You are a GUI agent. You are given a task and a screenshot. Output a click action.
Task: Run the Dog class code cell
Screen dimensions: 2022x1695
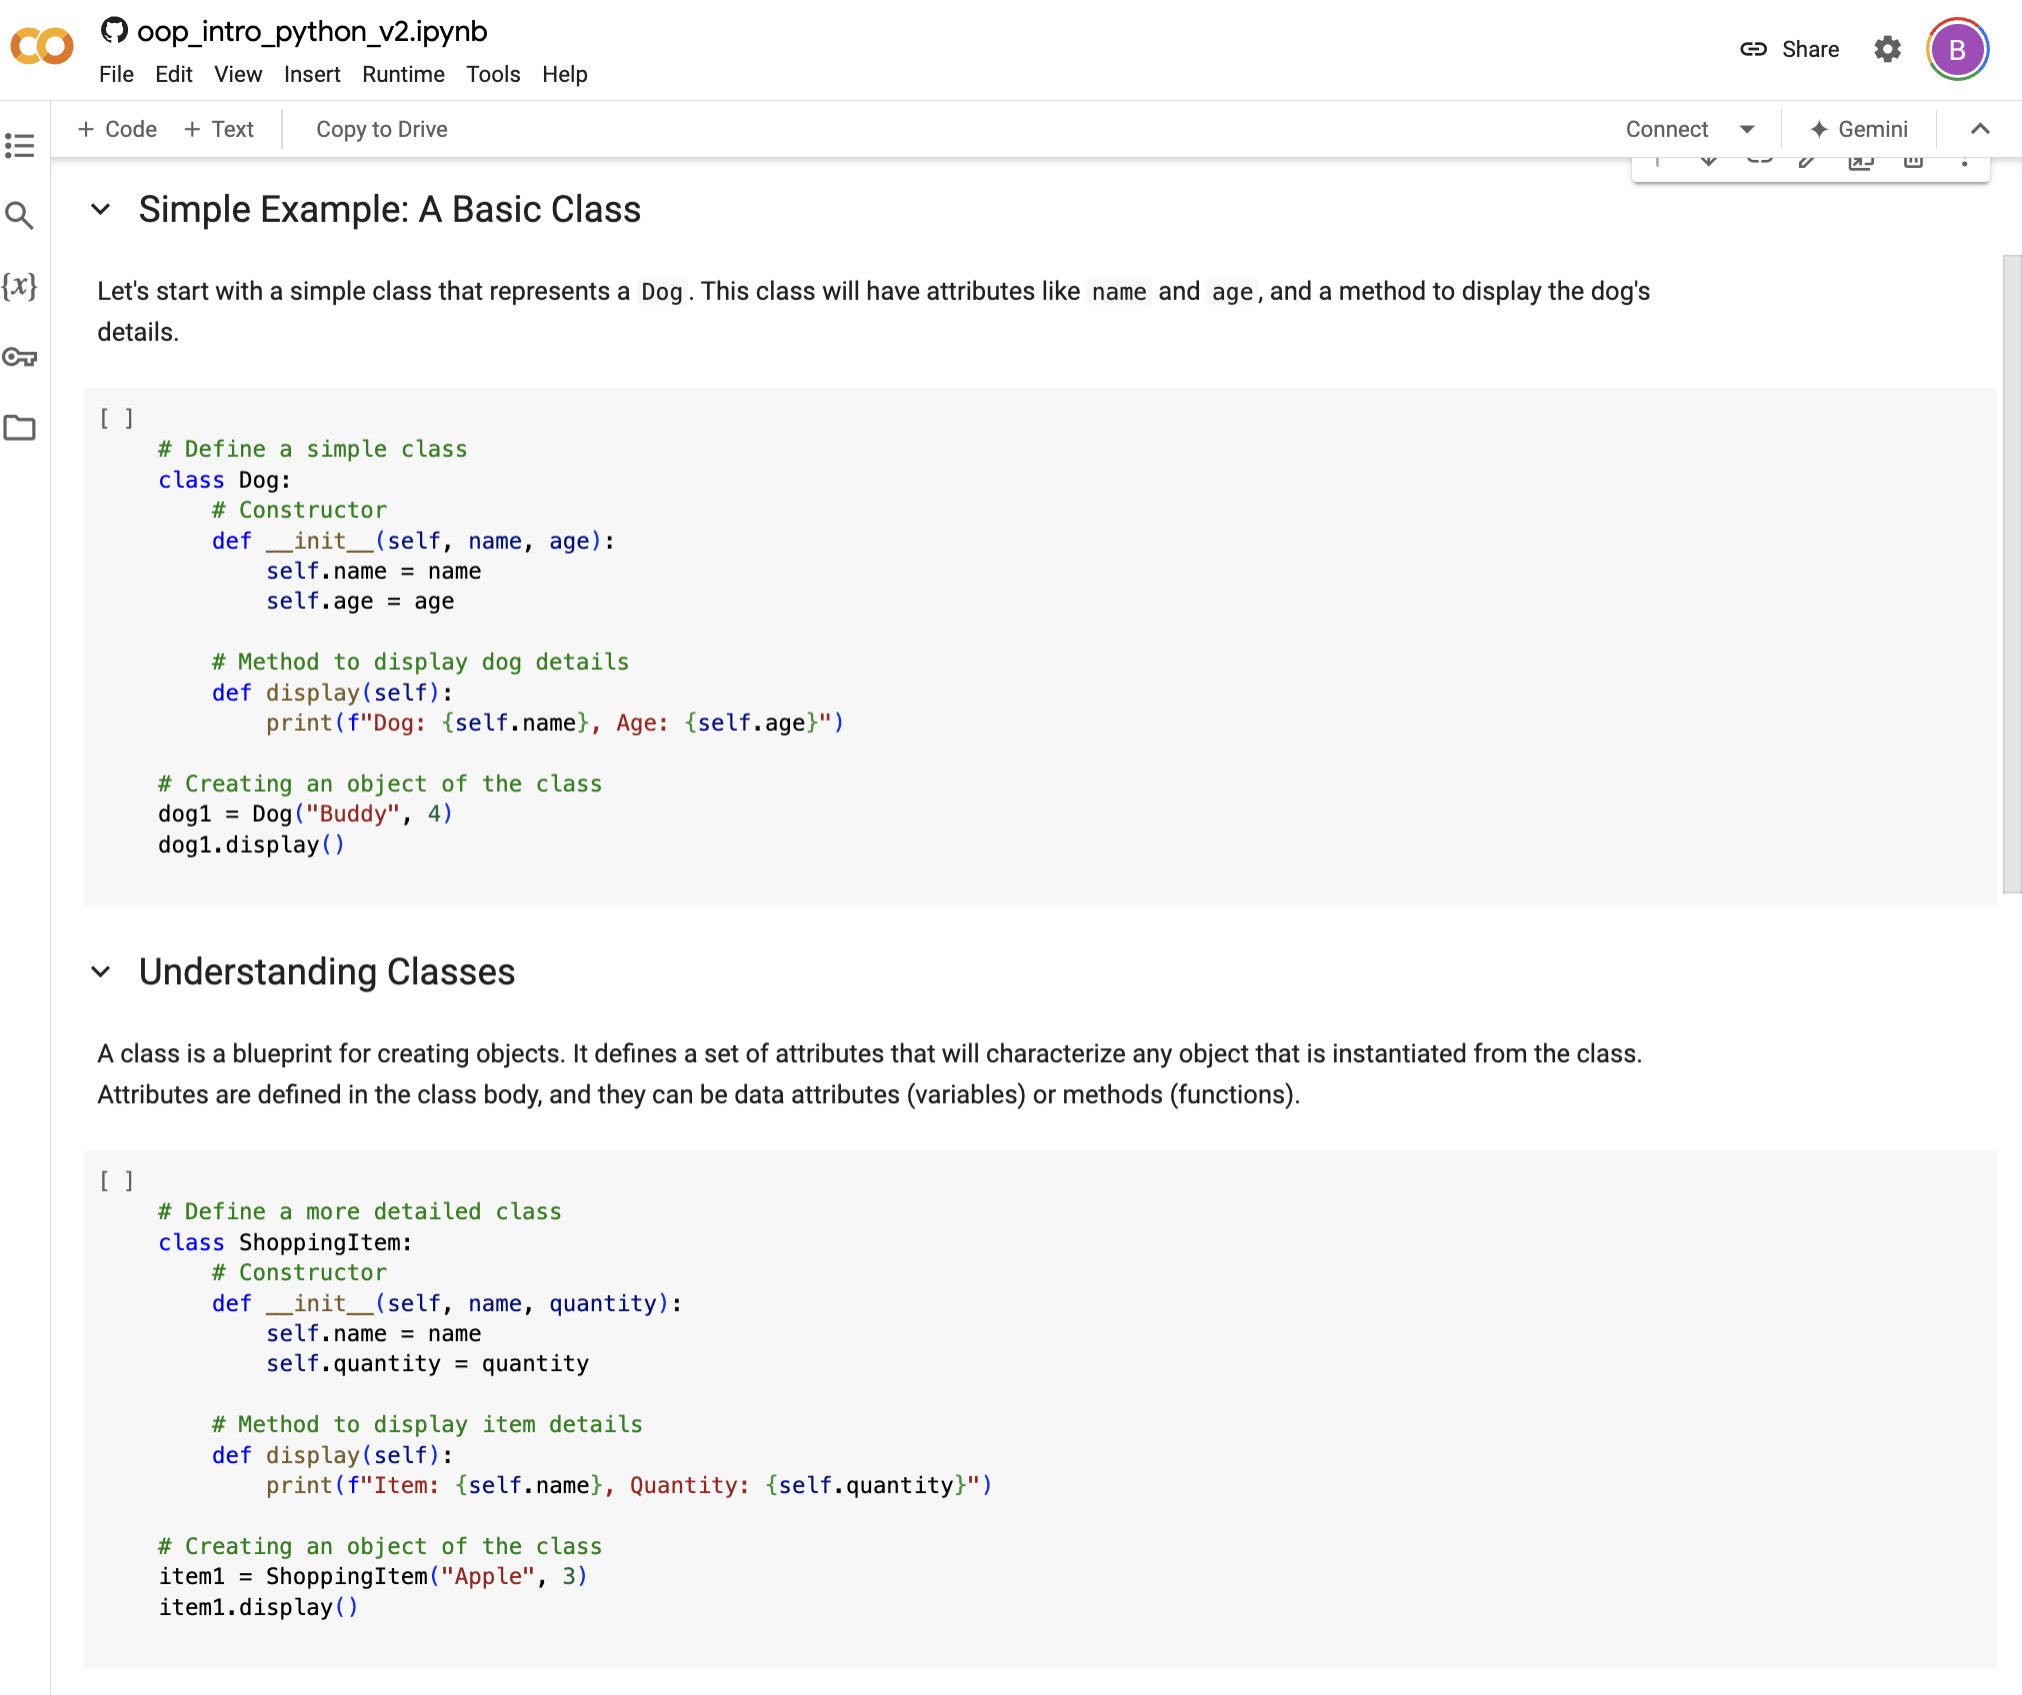coord(115,417)
